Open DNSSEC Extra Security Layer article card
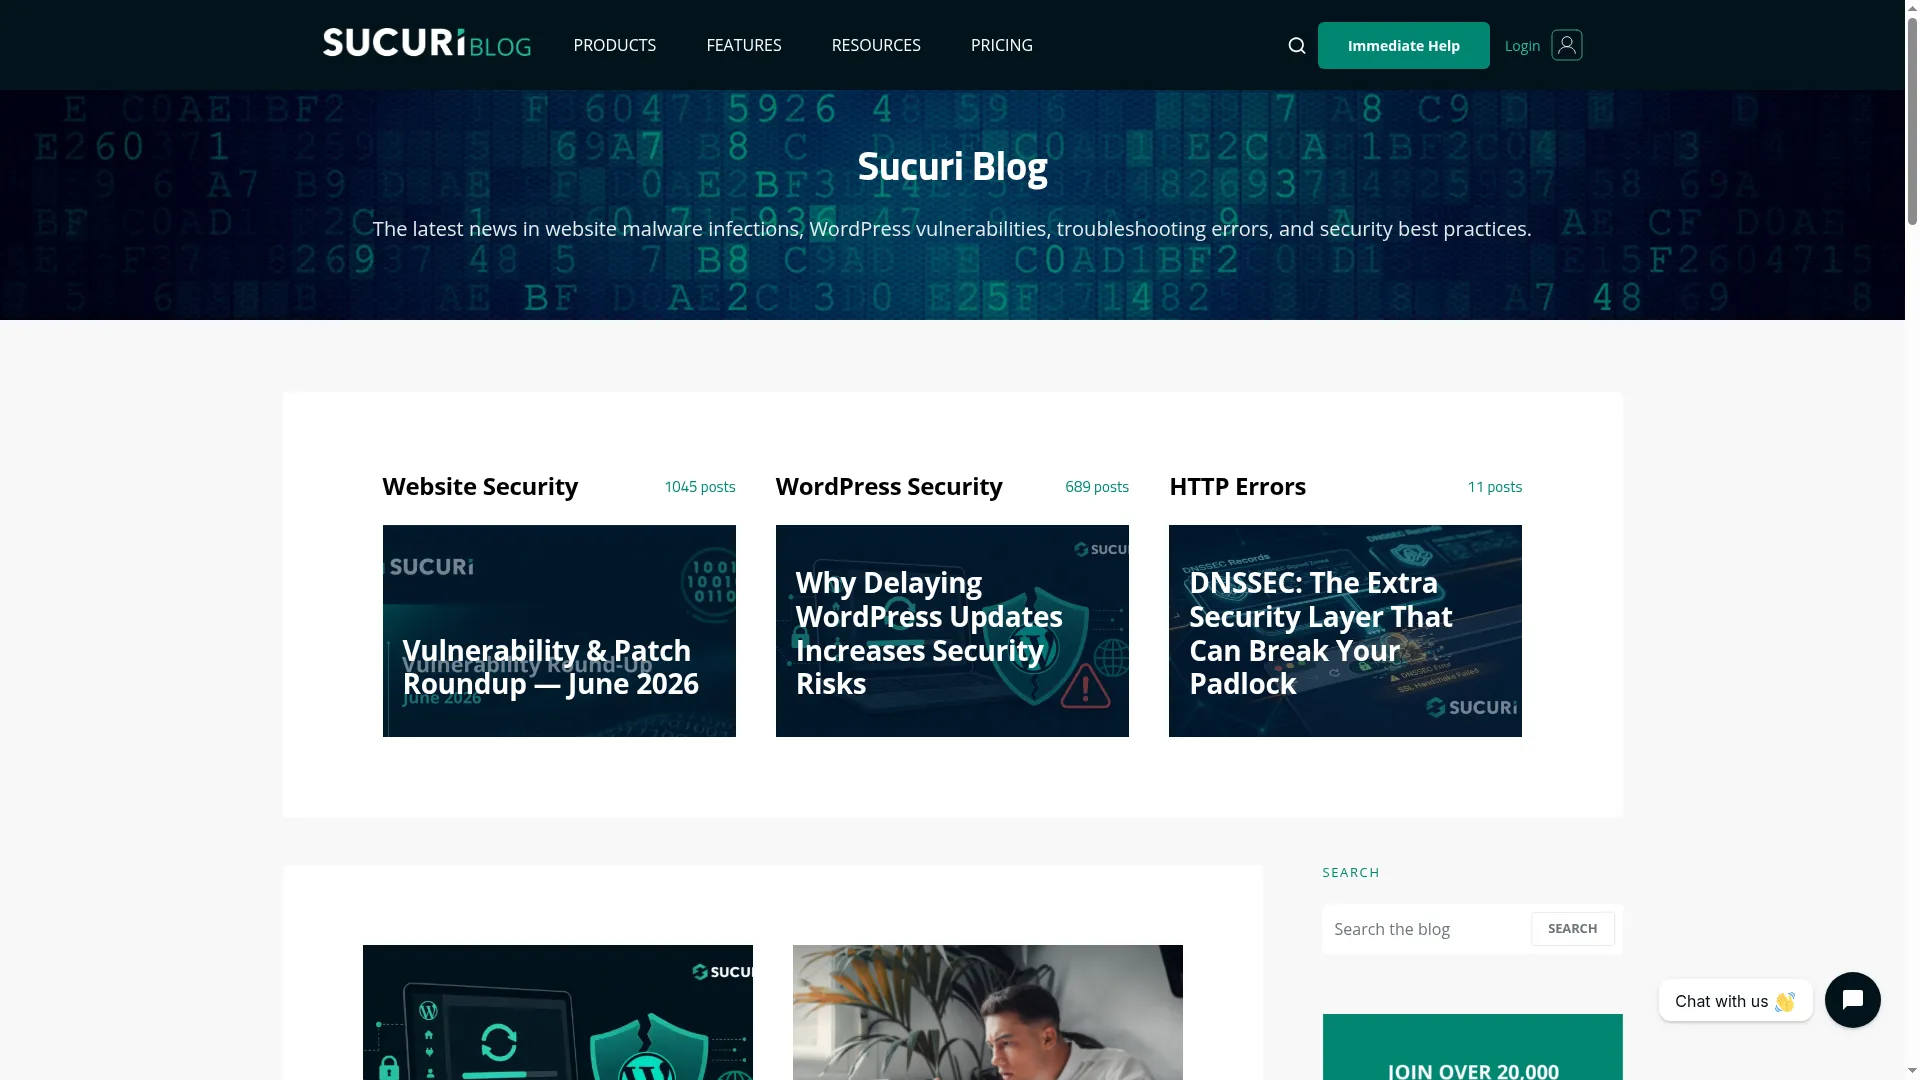 click(1345, 631)
